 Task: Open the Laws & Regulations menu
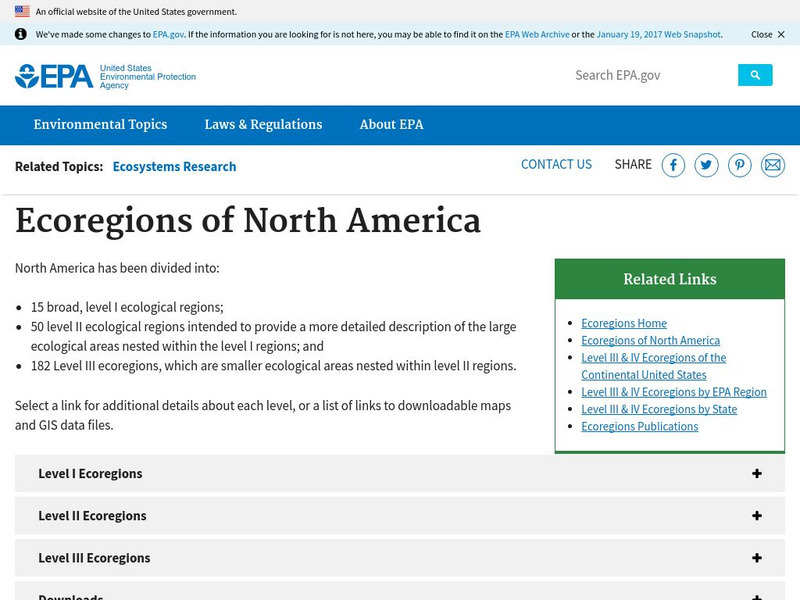[262, 124]
